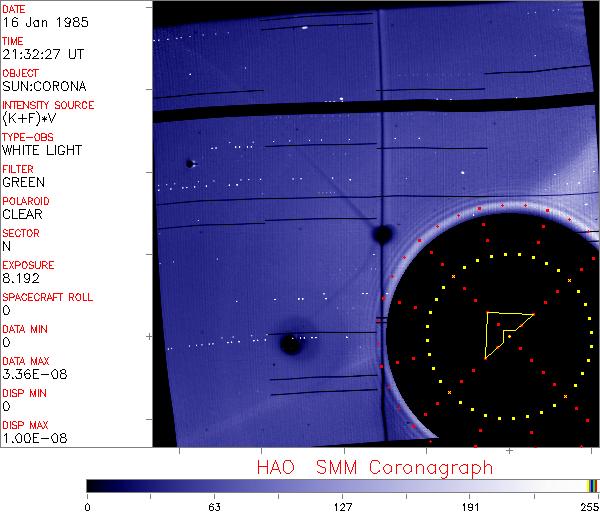Screen dimensions: 600x512
Task: Click the 127 tick label on color bar
Action: coord(342,507)
